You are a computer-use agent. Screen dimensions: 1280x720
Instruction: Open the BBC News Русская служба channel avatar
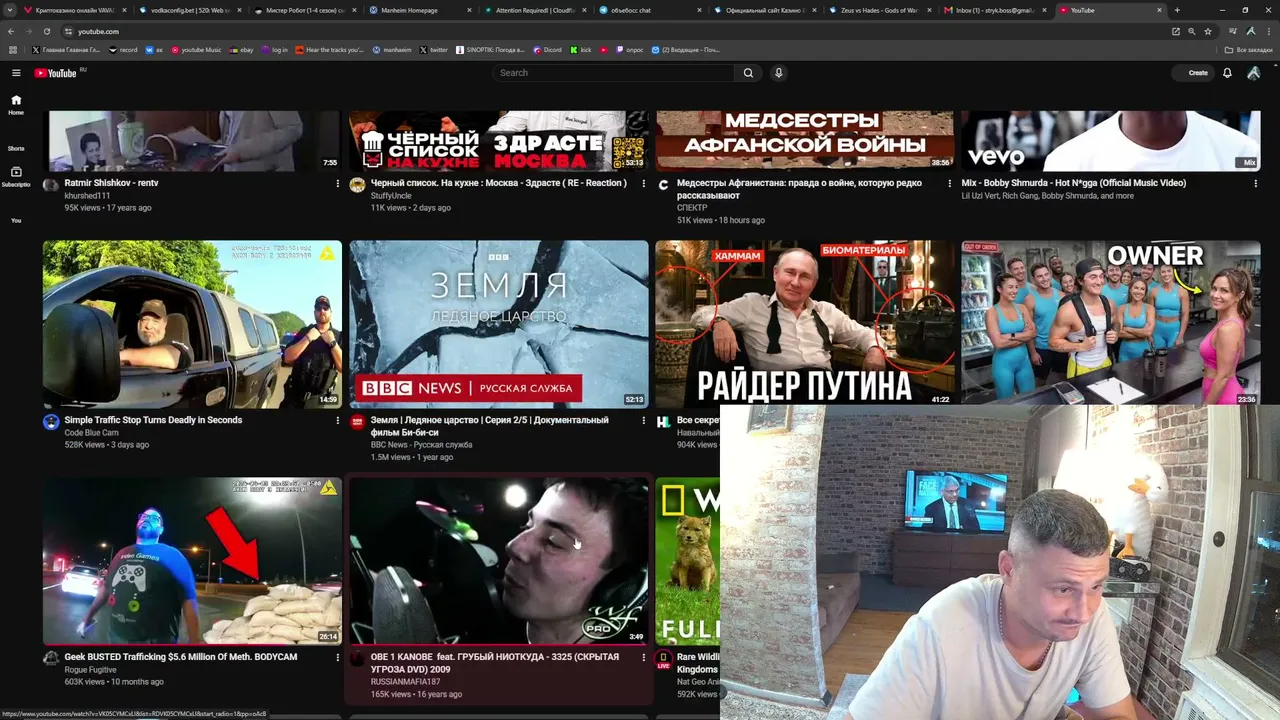(357, 422)
